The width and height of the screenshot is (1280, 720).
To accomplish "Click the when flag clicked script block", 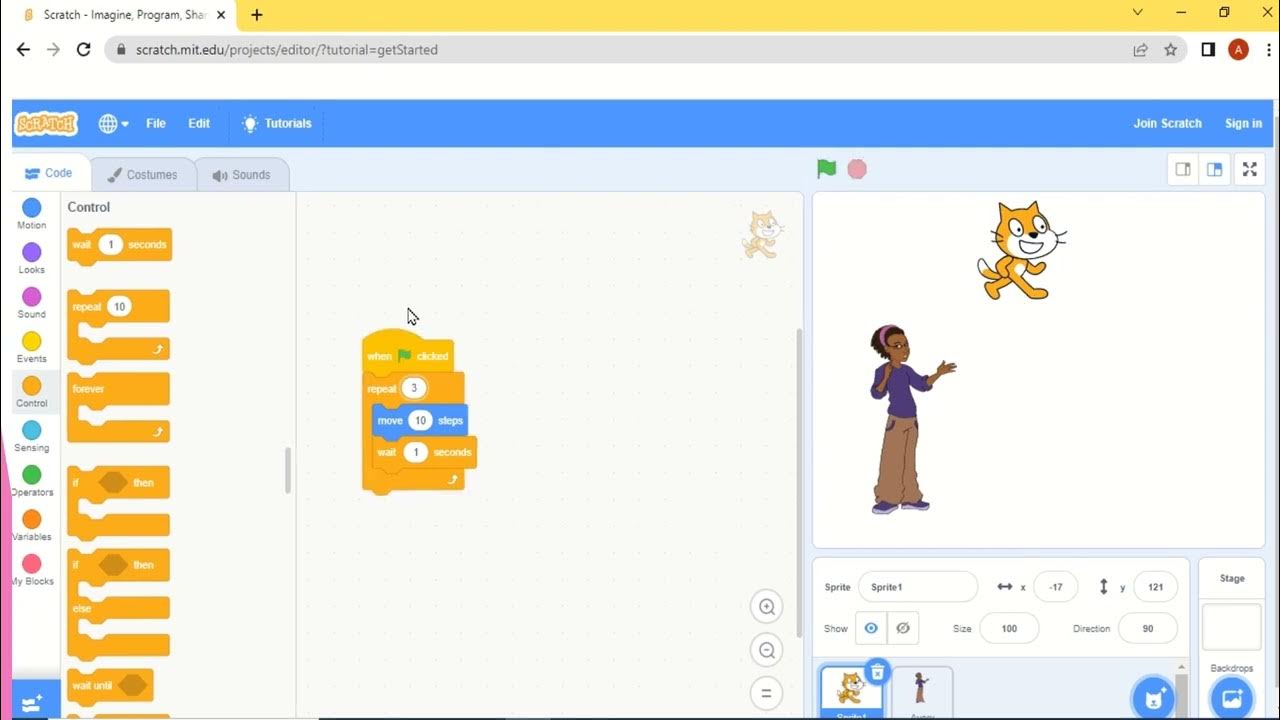I will 408,353.
